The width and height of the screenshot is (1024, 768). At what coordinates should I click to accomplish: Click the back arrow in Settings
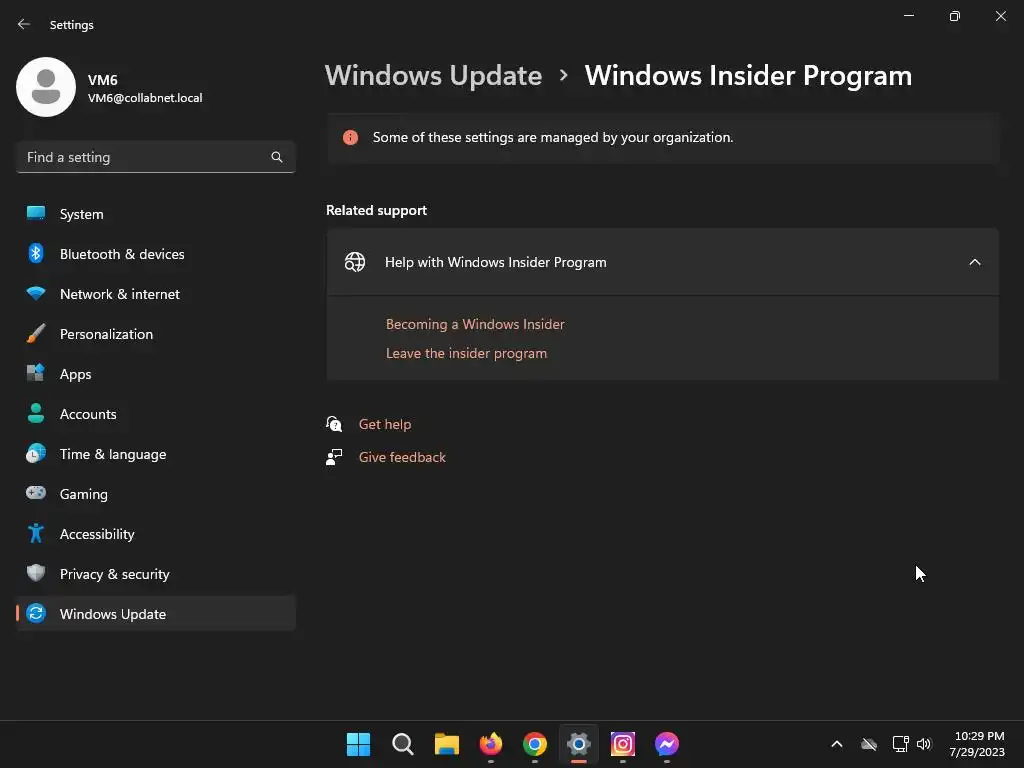[x=24, y=24]
